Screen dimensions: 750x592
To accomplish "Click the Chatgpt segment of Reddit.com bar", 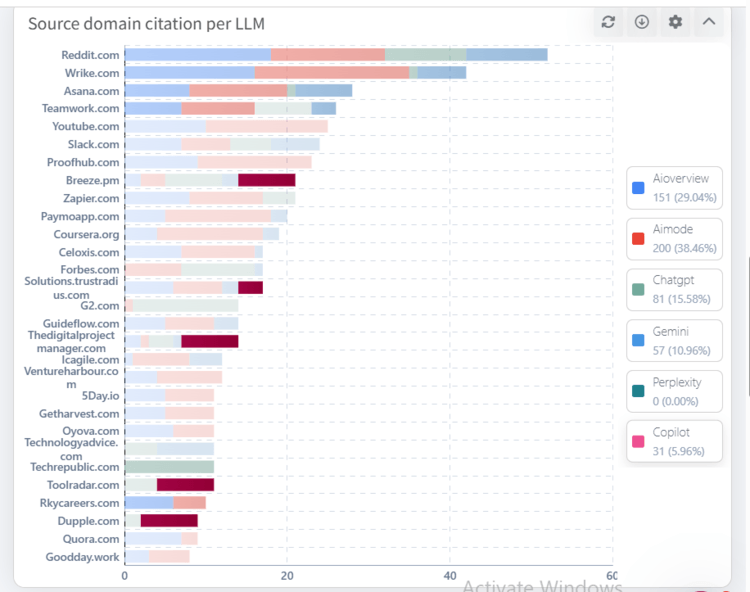I will coord(426,55).
